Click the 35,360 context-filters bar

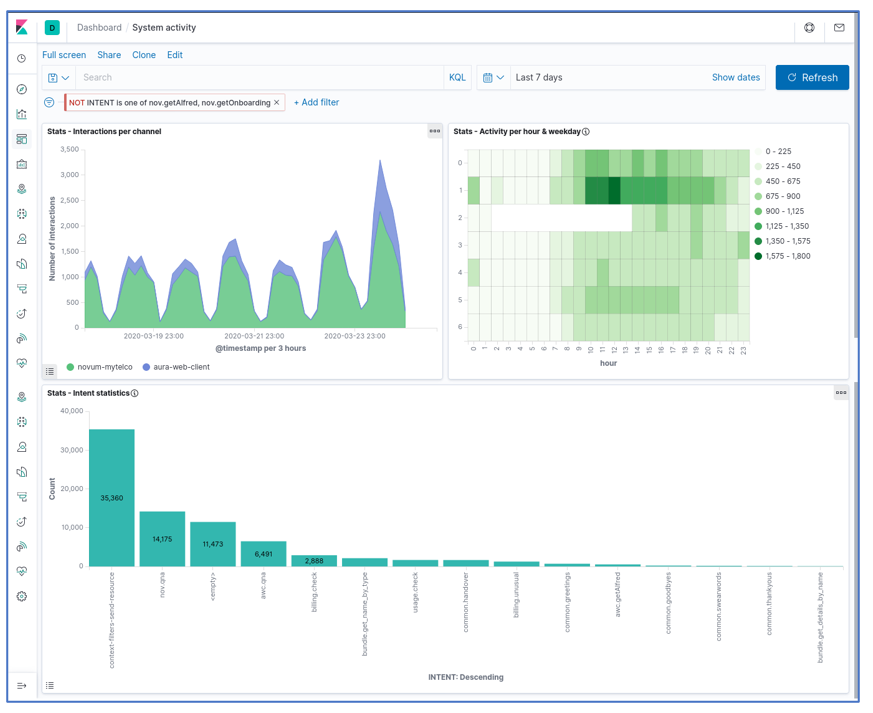coord(111,498)
